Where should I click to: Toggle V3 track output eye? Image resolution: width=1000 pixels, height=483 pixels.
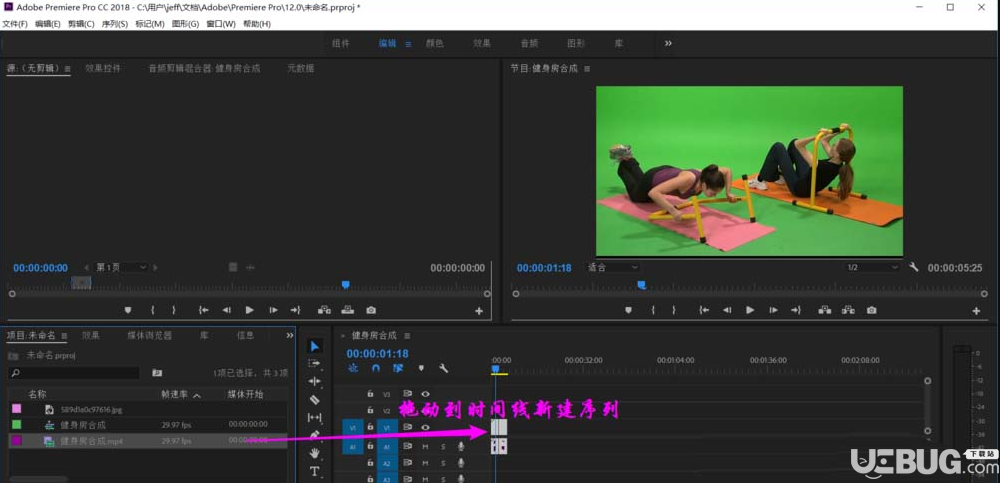pos(425,394)
